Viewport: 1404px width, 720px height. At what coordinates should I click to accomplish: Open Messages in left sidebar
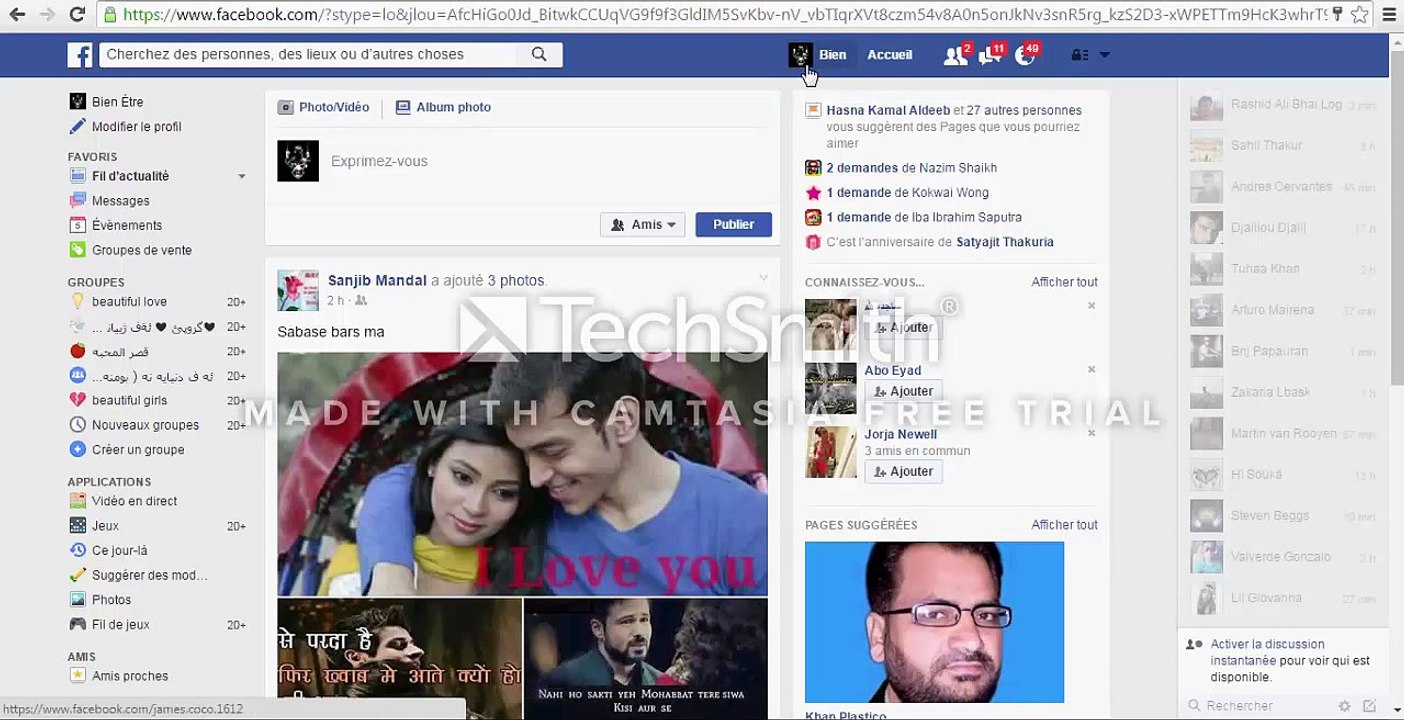(x=120, y=201)
